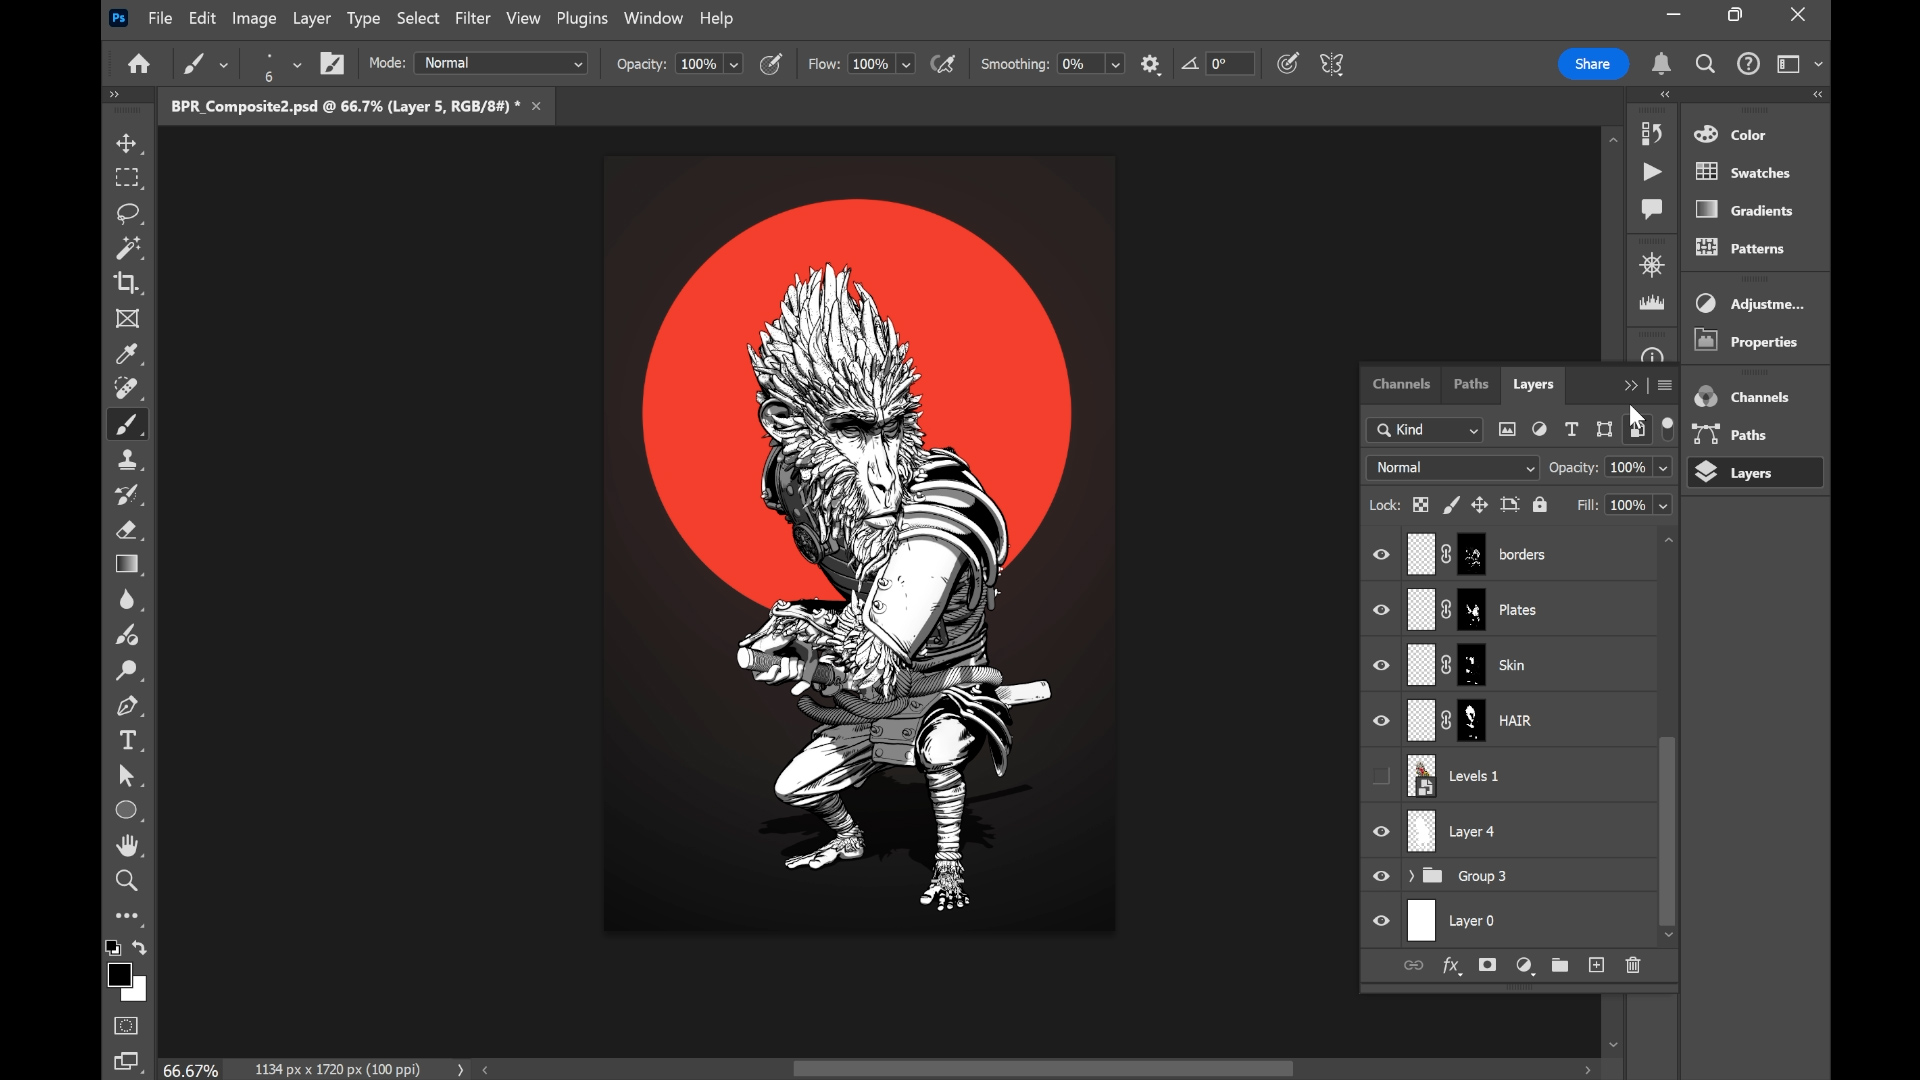The height and width of the screenshot is (1080, 1920).
Task: Open layer style fx menu
Action: [1452, 966]
